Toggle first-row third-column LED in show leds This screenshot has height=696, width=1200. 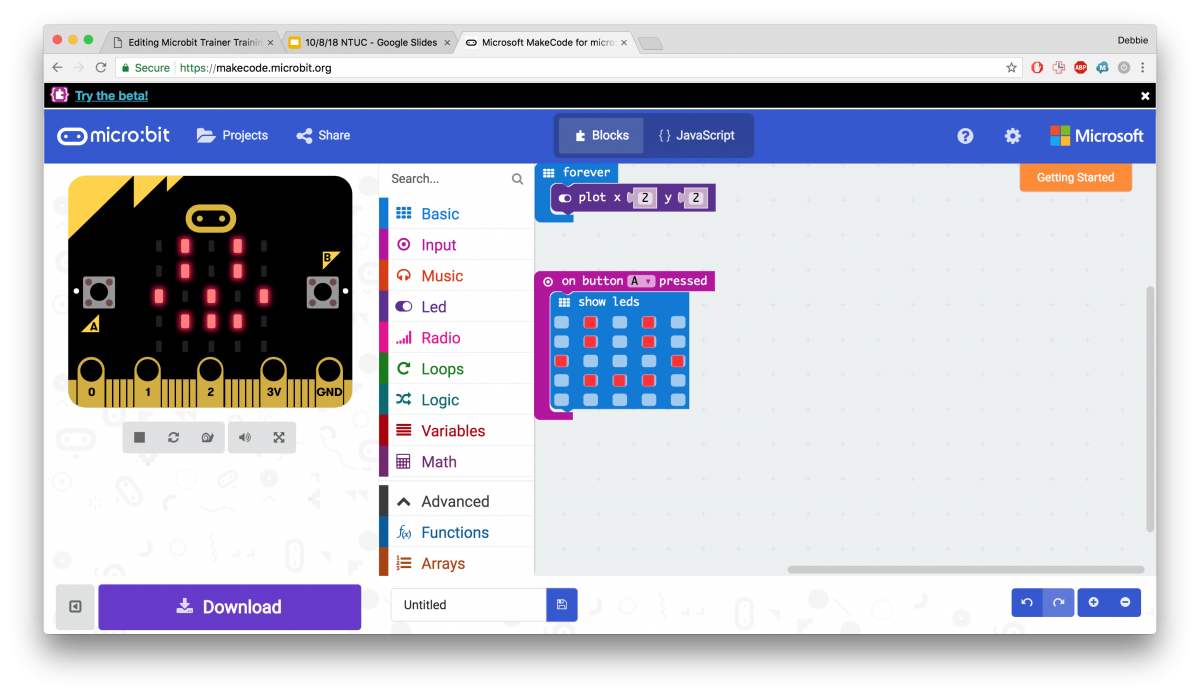tap(620, 322)
